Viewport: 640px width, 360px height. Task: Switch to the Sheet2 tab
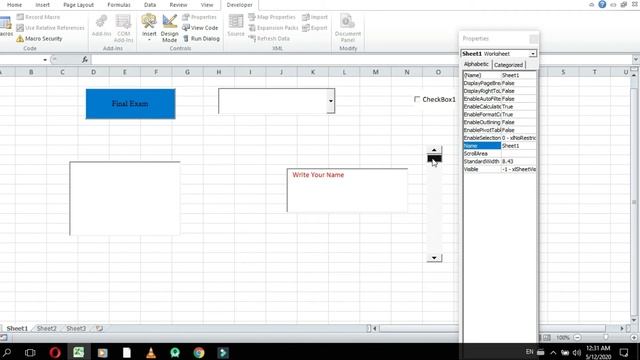pyautogui.click(x=47, y=328)
